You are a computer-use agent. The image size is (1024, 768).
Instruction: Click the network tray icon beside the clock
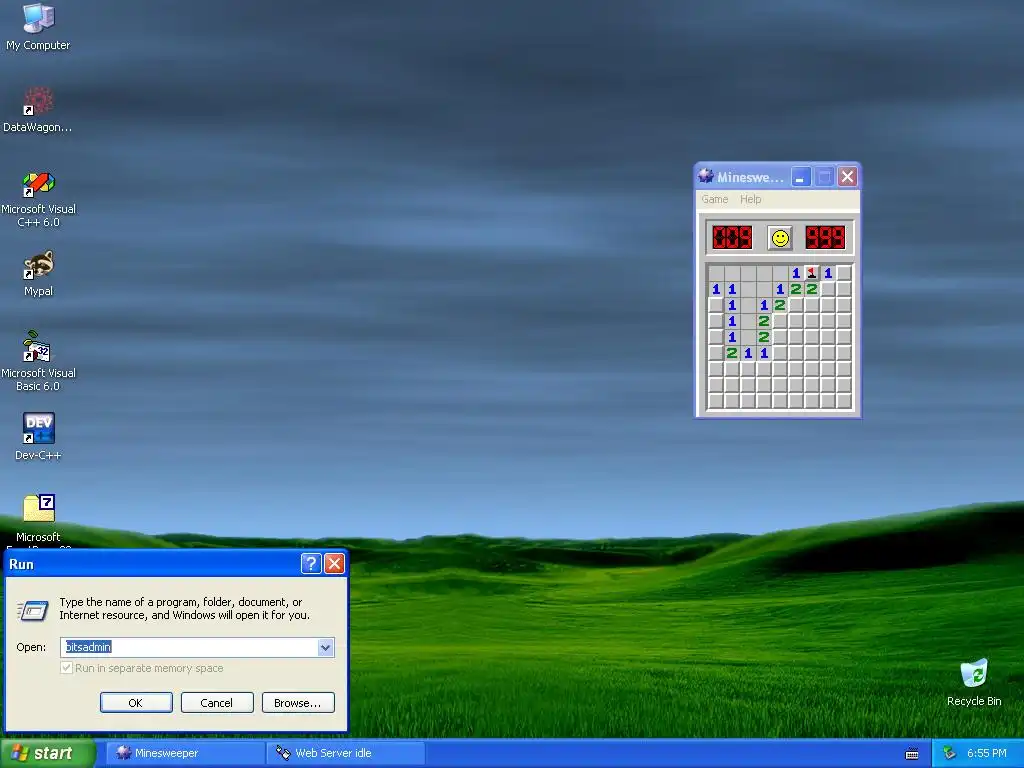coord(949,754)
